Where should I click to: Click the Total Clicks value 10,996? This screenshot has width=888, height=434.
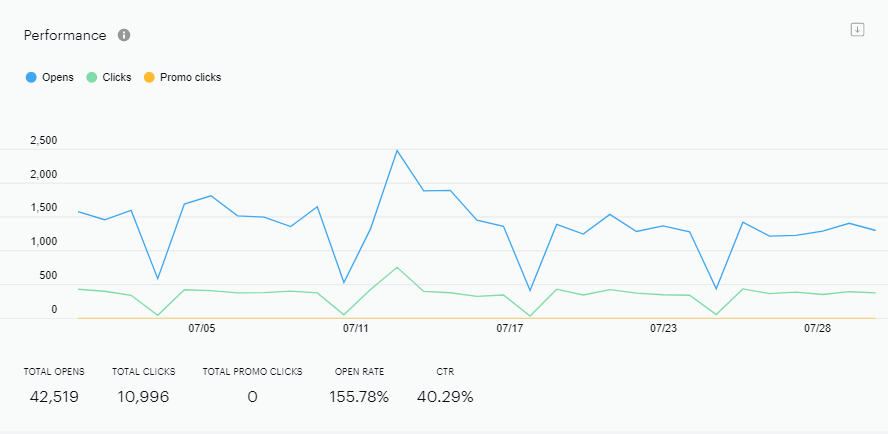pyautogui.click(x=143, y=397)
